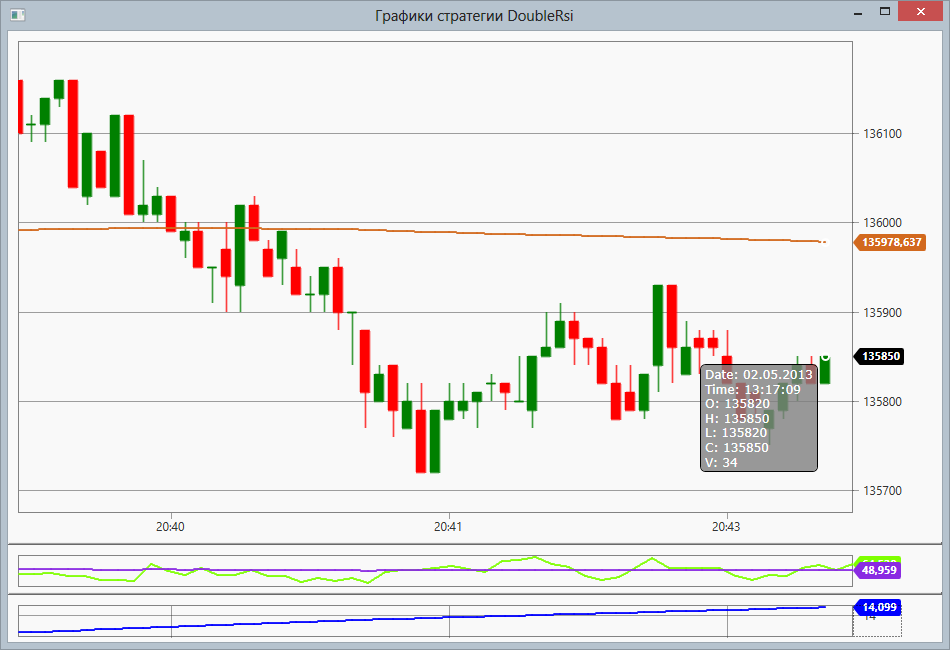Click the white dot ending the orange line
Image resolution: width=950 pixels, height=650 pixels.
[824, 242]
